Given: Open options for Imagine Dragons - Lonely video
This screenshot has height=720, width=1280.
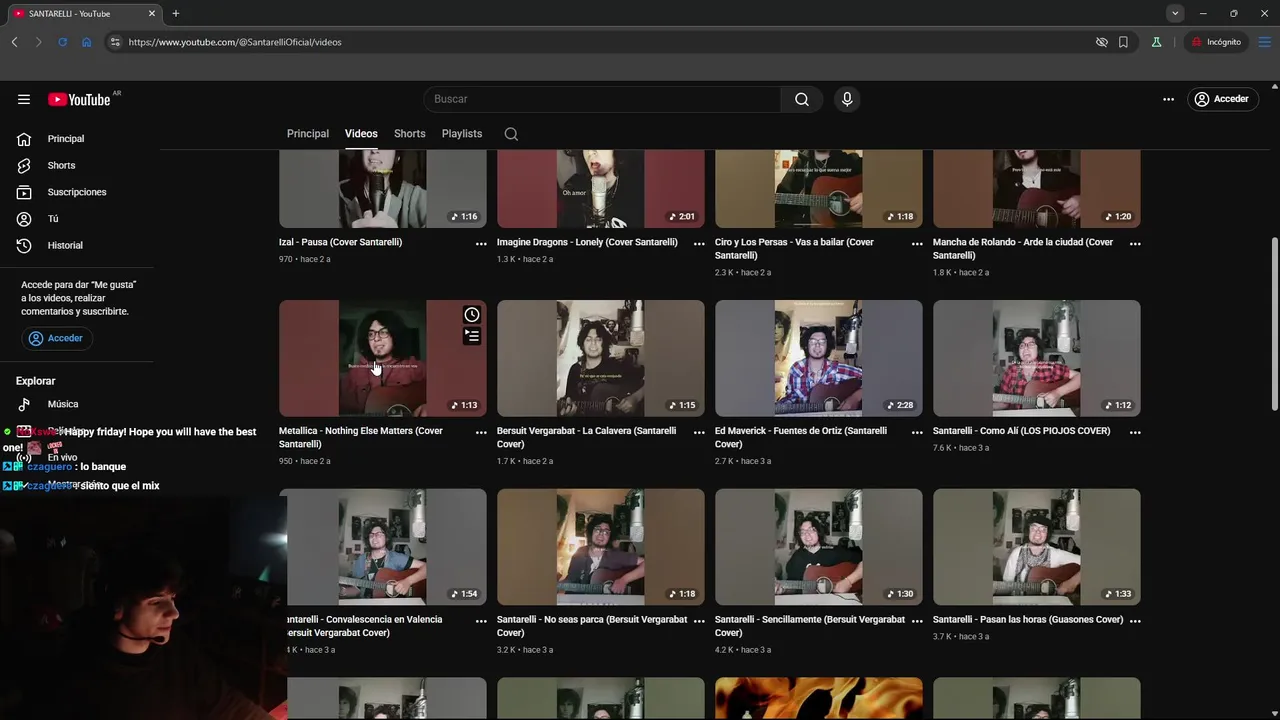Looking at the screenshot, I should 699,244.
